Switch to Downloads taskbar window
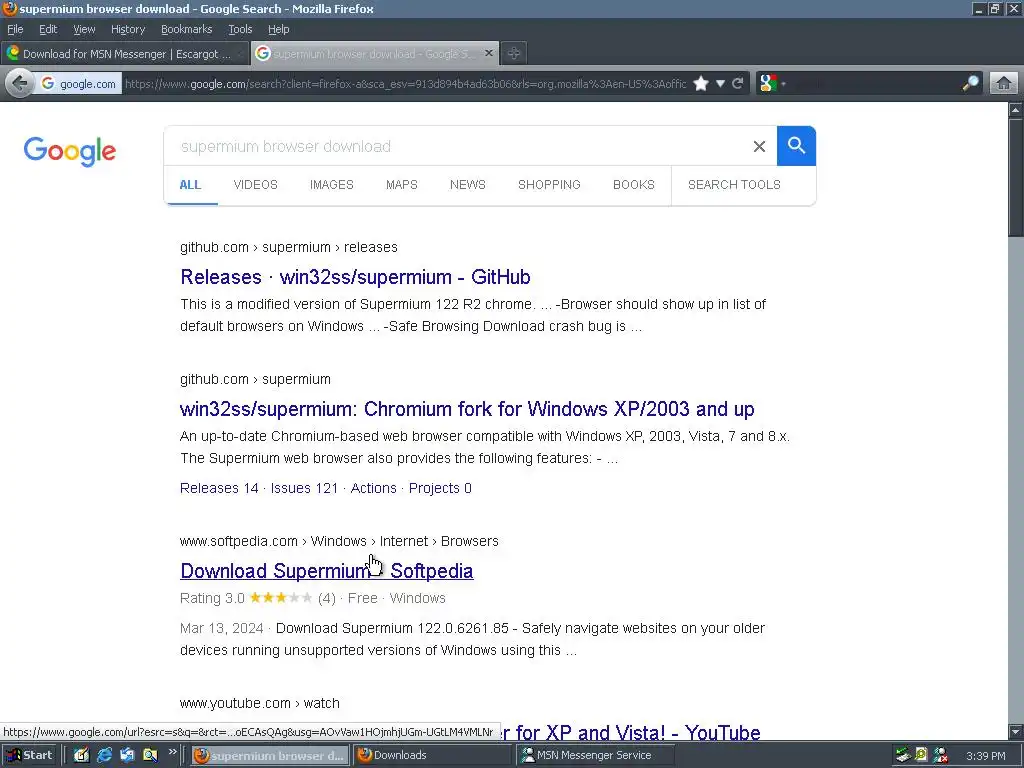This screenshot has height=768, width=1024. 432,755
